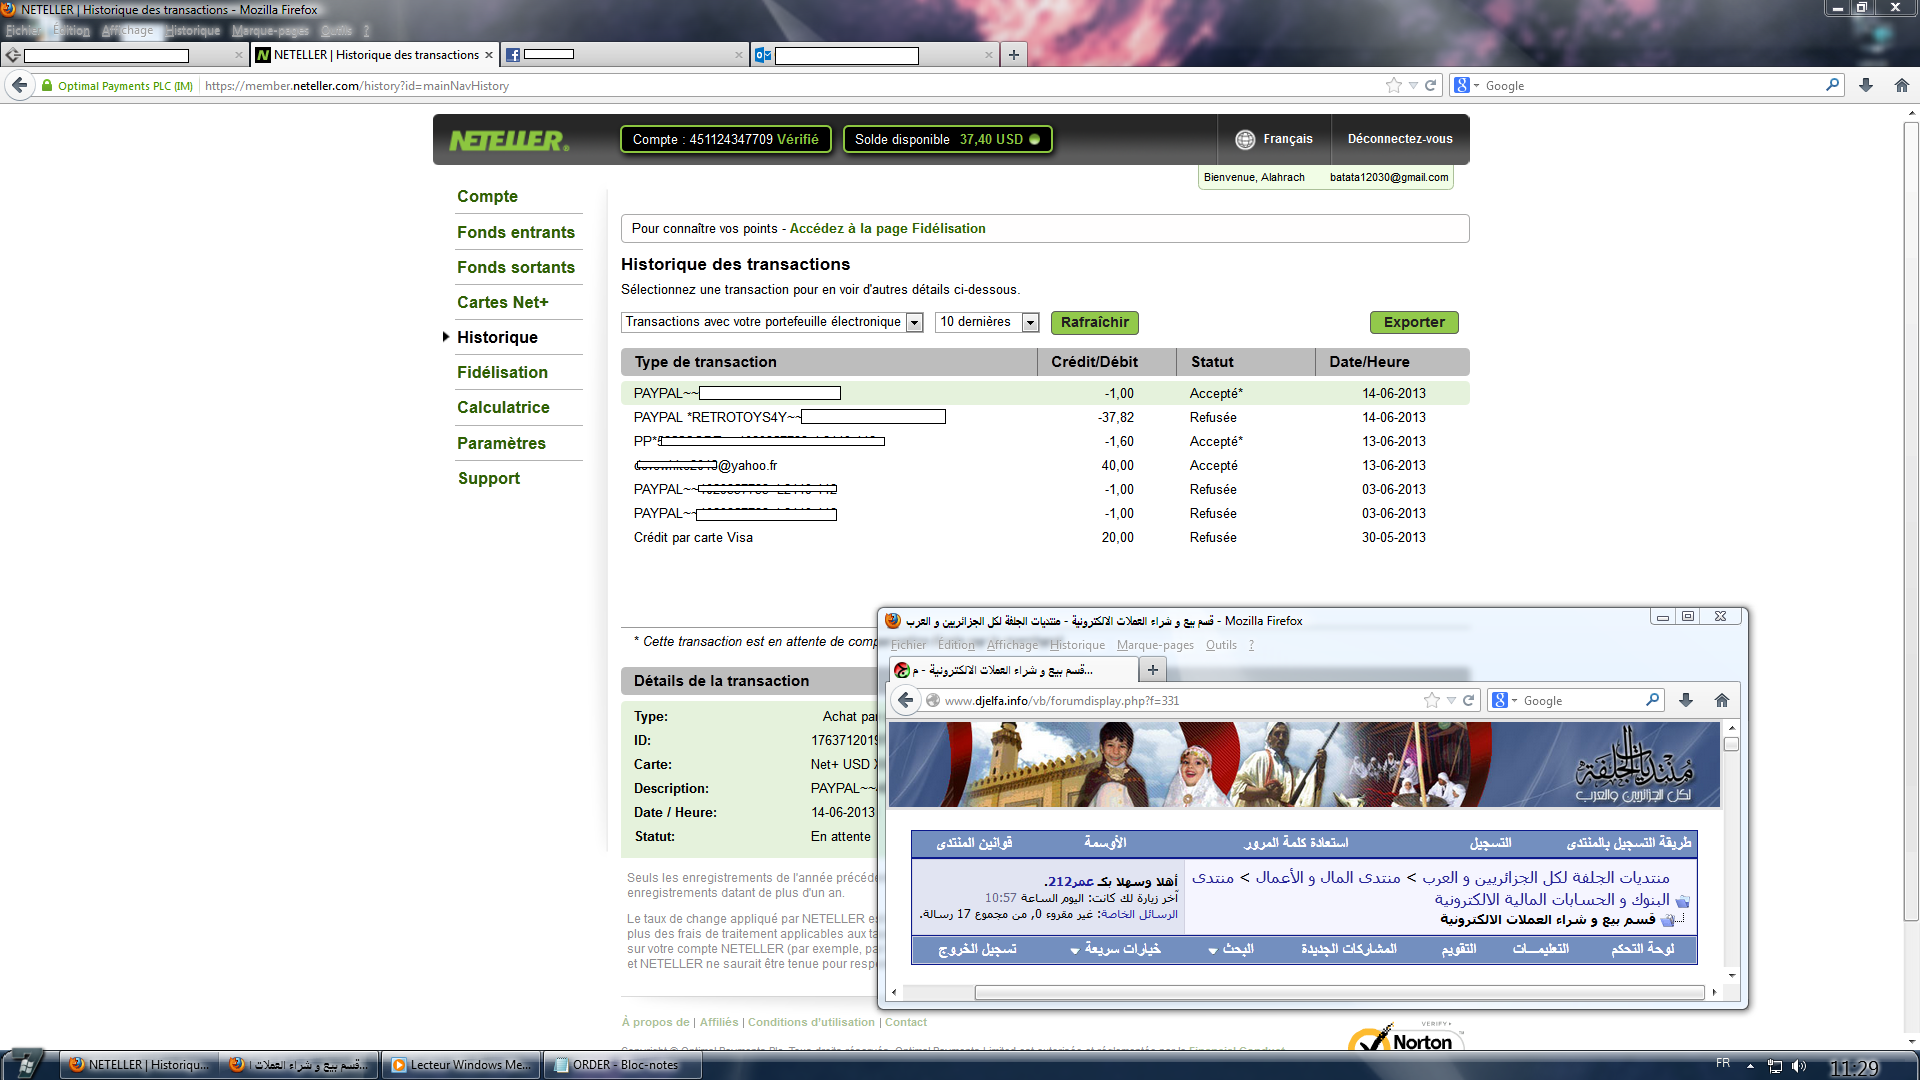Viewport: 1920px width, 1080px height.
Task: Click horizontal scrollbar in djelfa window
Action: (1340, 993)
